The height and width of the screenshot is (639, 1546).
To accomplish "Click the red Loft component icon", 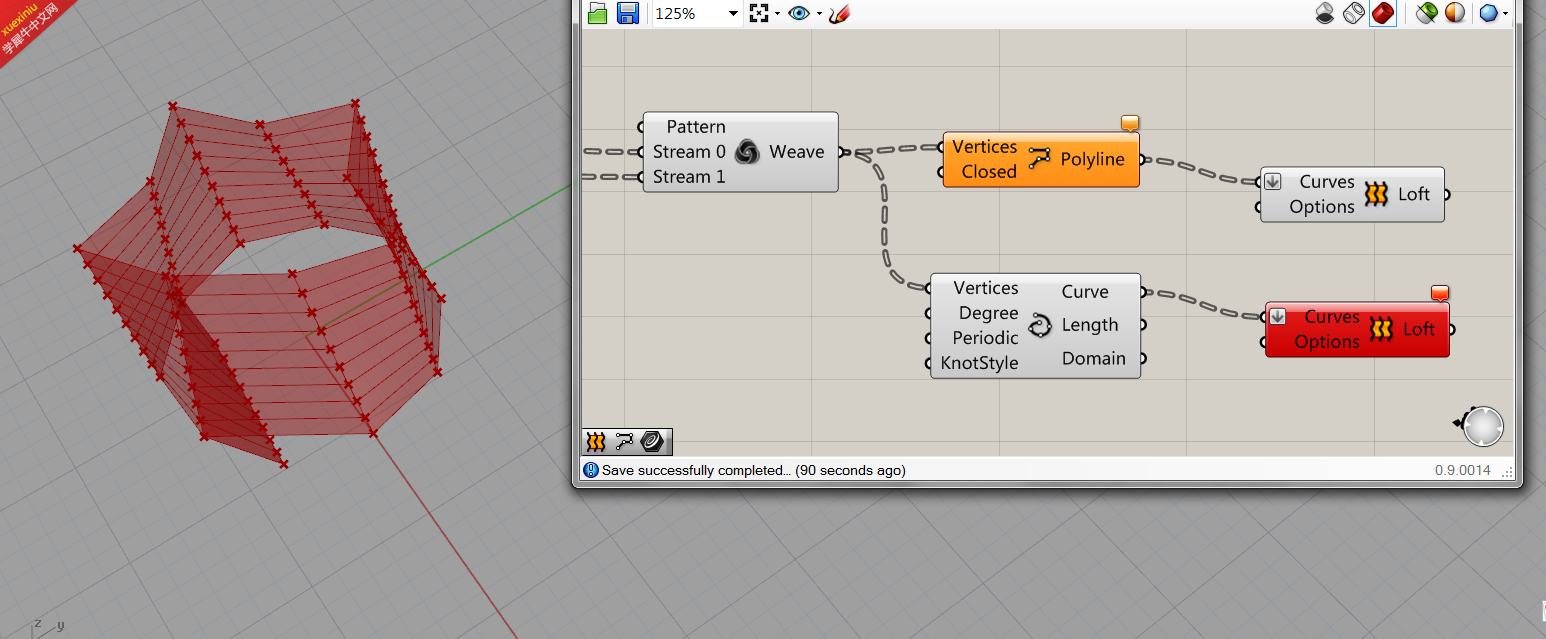I will 1381,329.
